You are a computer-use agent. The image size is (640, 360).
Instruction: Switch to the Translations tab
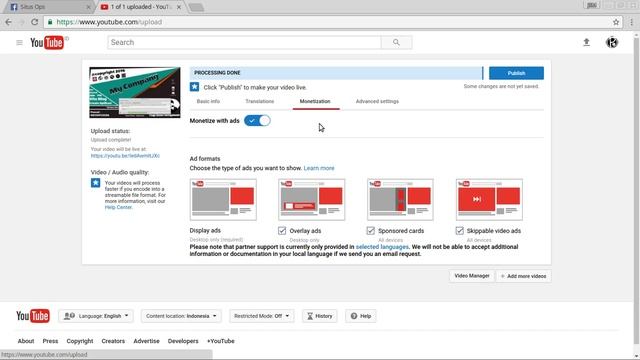(x=260, y=101)
